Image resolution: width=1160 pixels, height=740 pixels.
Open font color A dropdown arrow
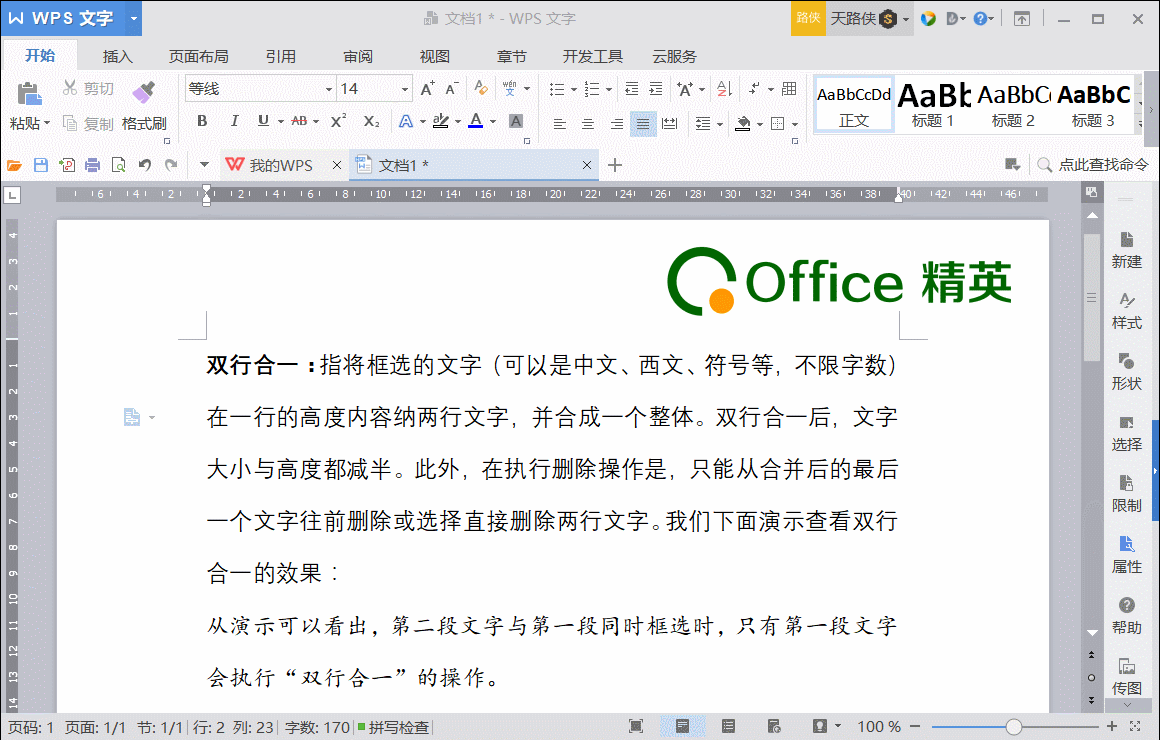[x=493, y=122]
